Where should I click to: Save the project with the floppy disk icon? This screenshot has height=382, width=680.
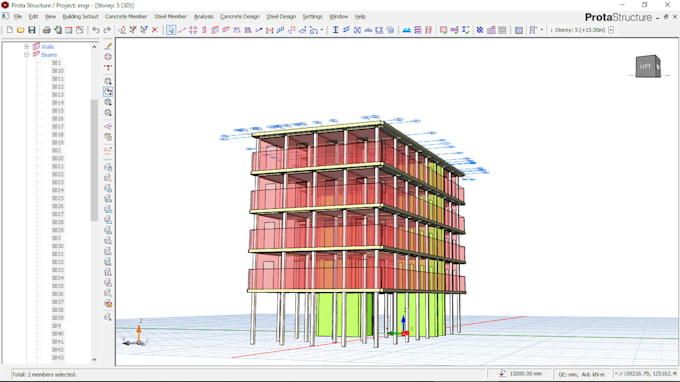tap(32, 30)
